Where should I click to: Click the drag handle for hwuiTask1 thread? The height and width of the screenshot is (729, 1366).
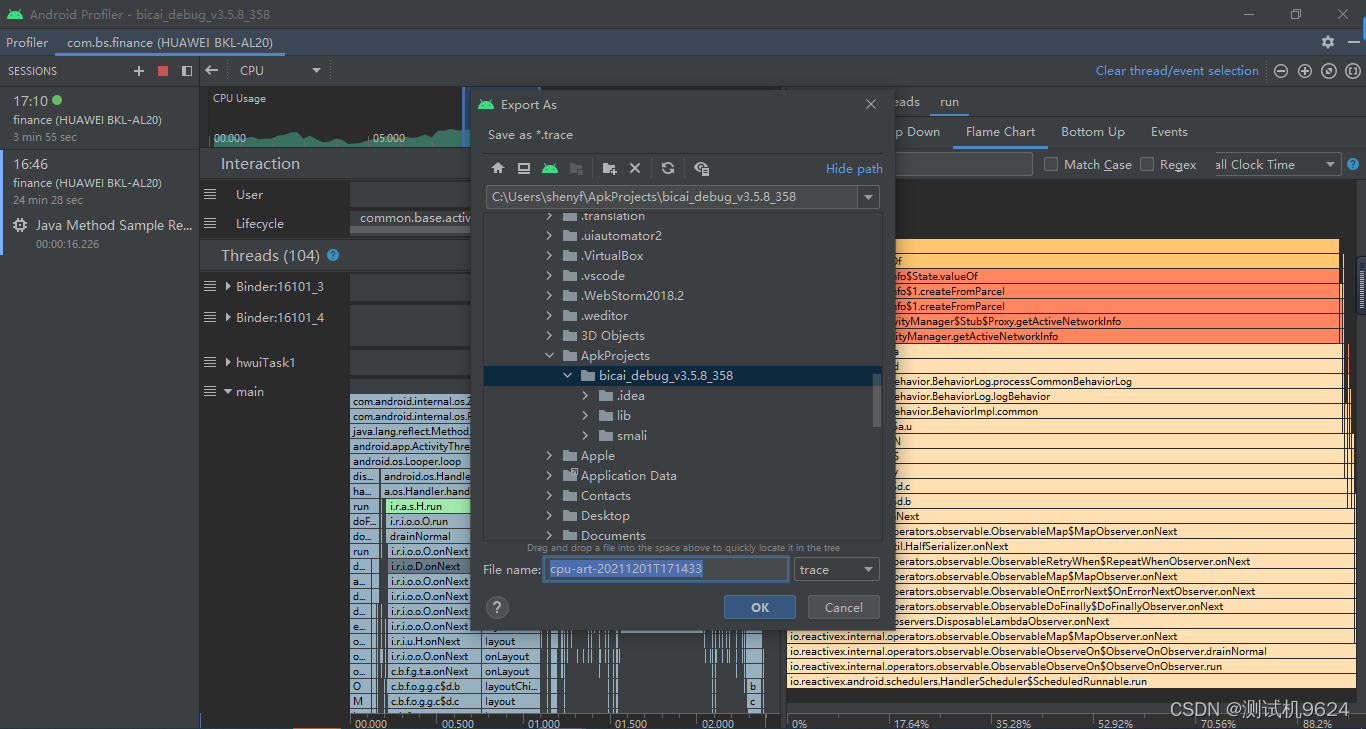[210, 362]
